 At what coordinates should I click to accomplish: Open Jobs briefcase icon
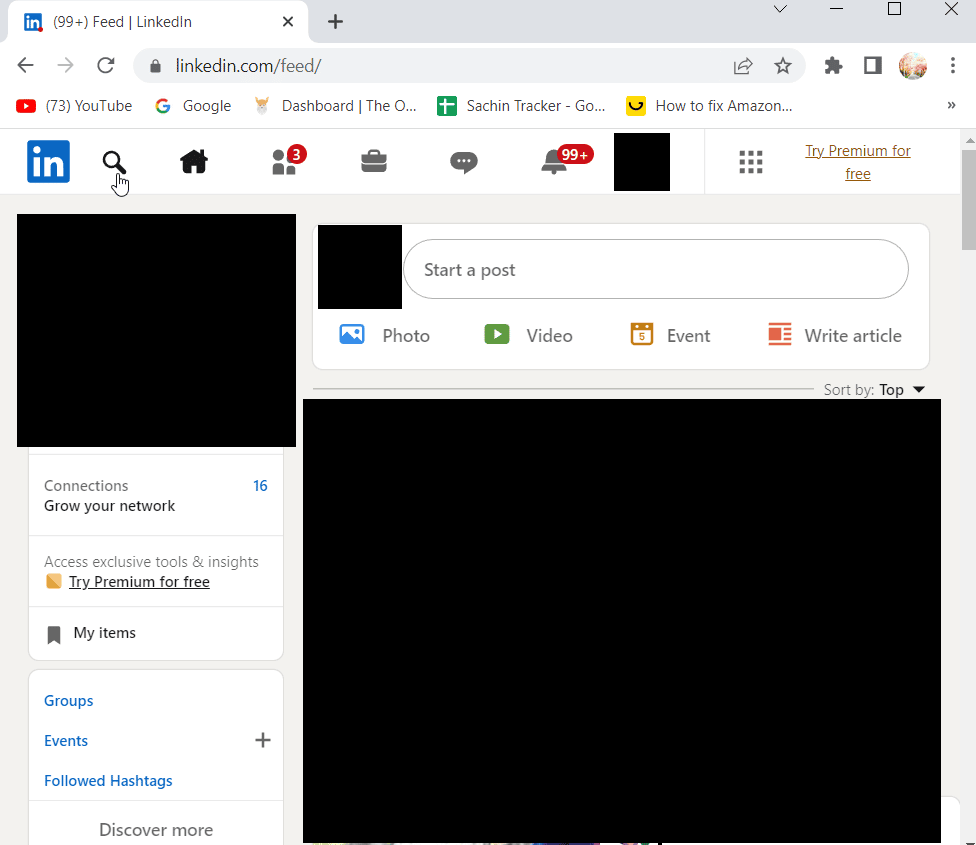pos(374,162)
